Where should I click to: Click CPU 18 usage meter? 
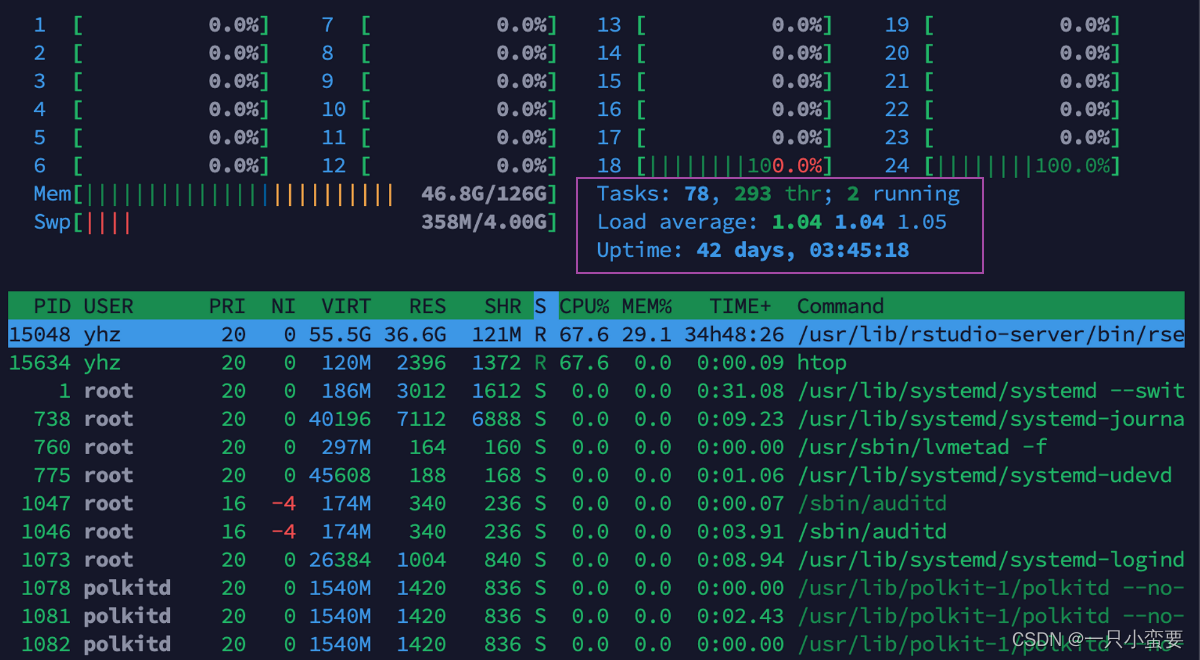[x=714, y=166]
